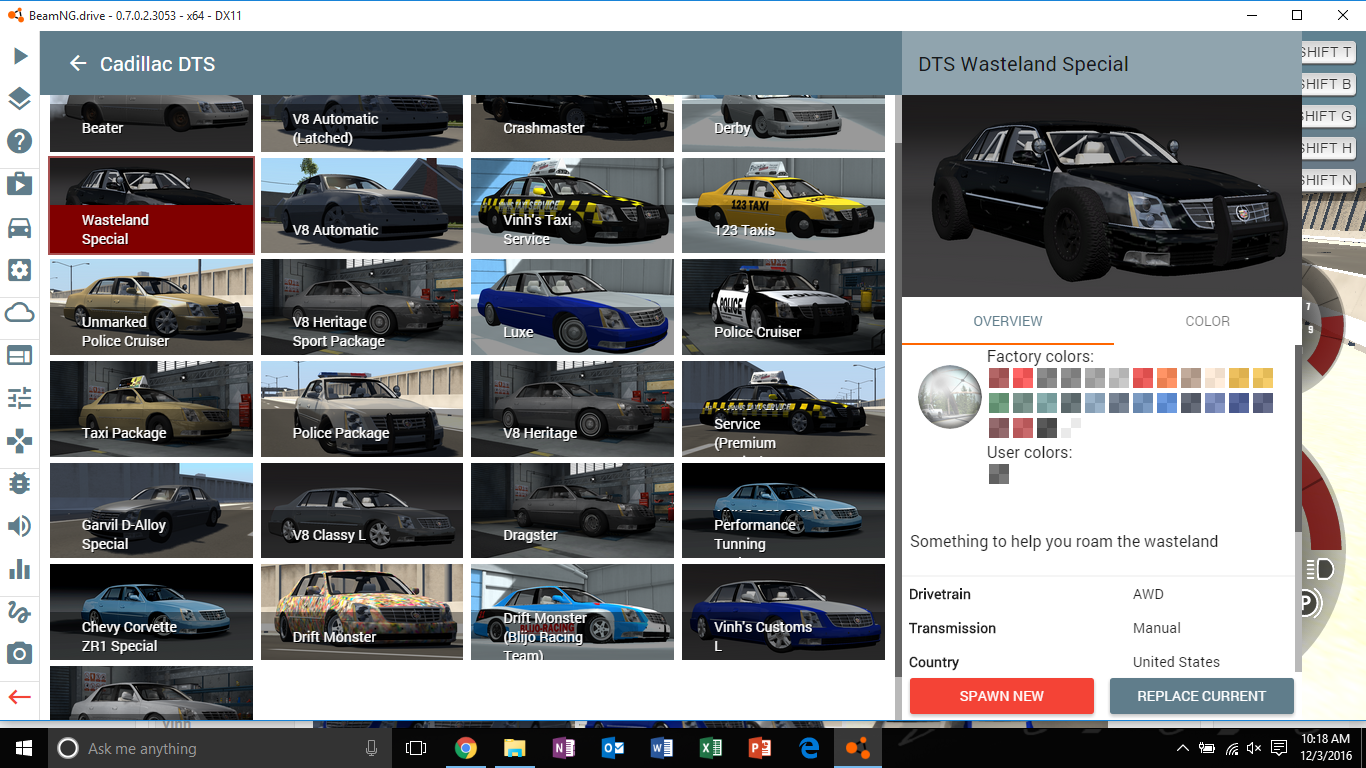
Task: Click the curved path icon in the sidebar
Action: (x=20, y=611)
